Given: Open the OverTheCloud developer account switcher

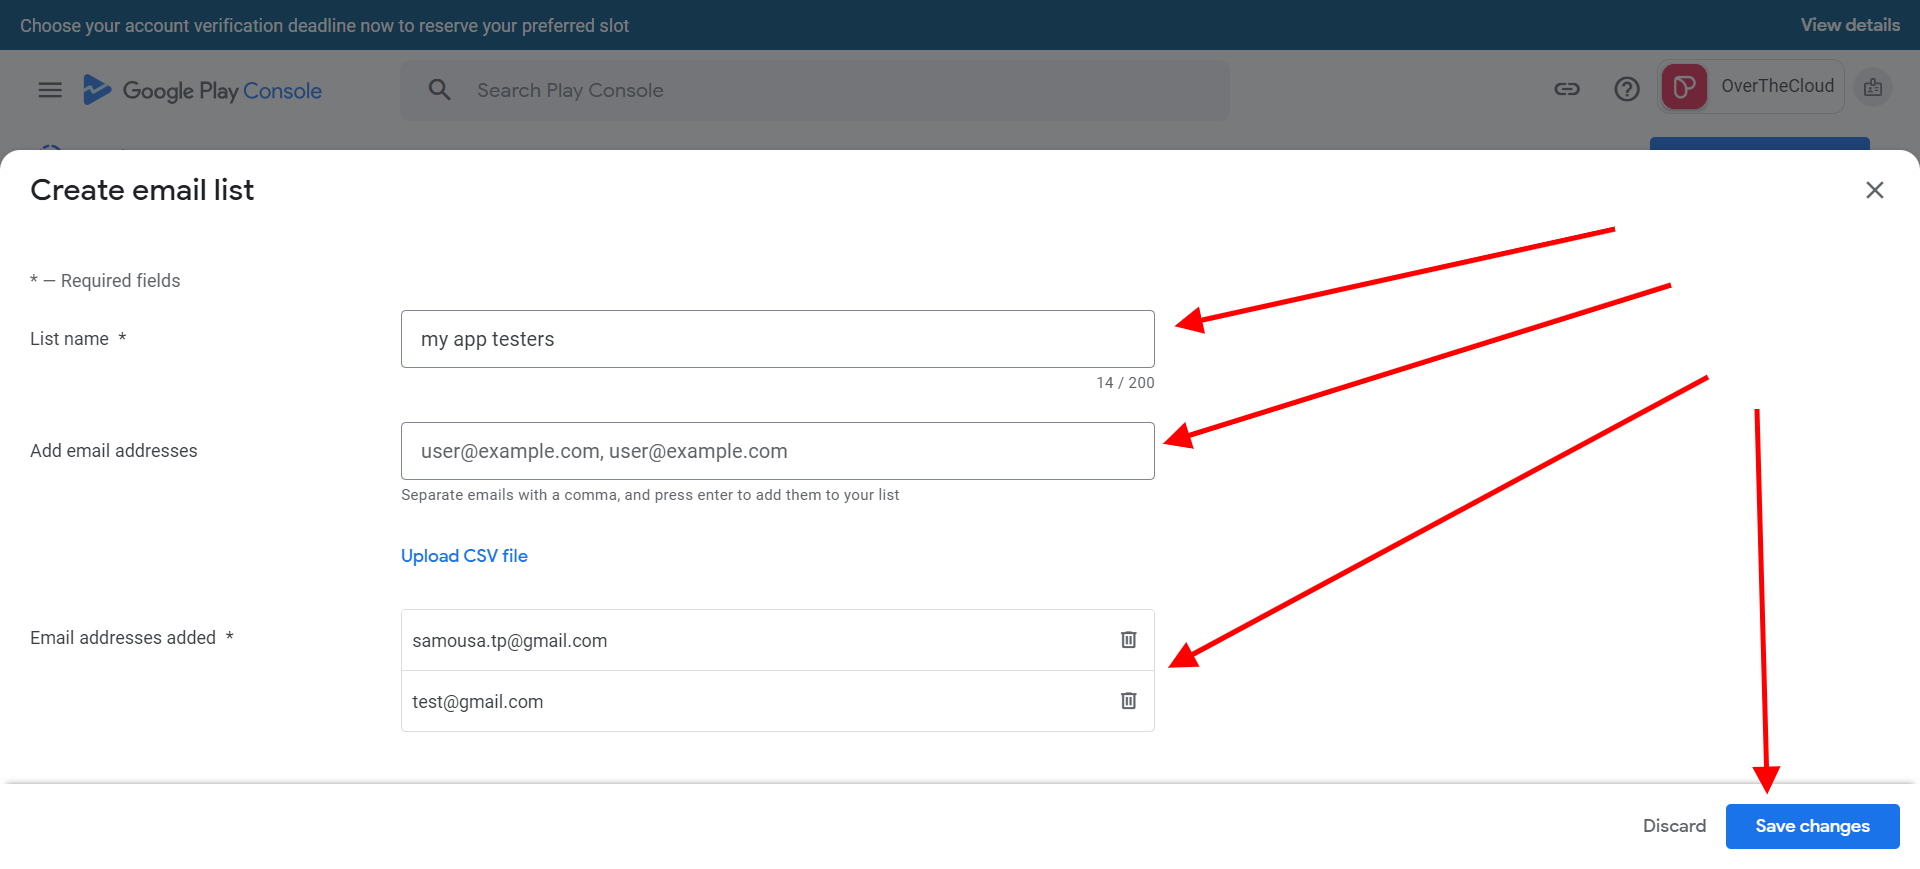Looking at the screenshot, I should (1752, 87).
